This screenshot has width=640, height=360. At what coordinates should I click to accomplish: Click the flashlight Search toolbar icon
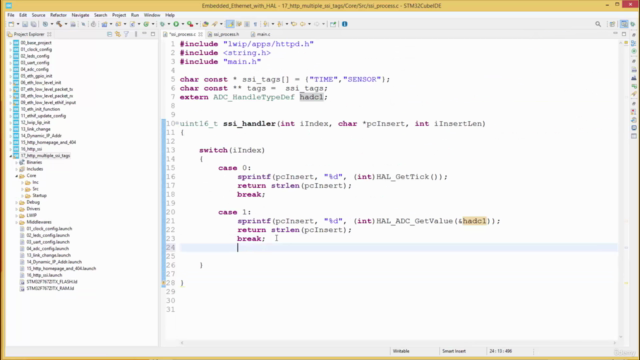pyautogui.click(x=215, y=24)
